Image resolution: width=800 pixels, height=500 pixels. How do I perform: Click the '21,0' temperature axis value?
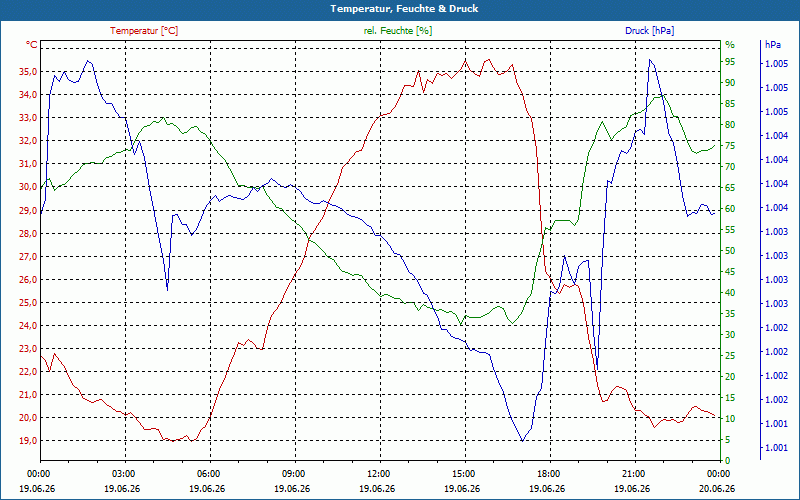(x=28, y=394)
